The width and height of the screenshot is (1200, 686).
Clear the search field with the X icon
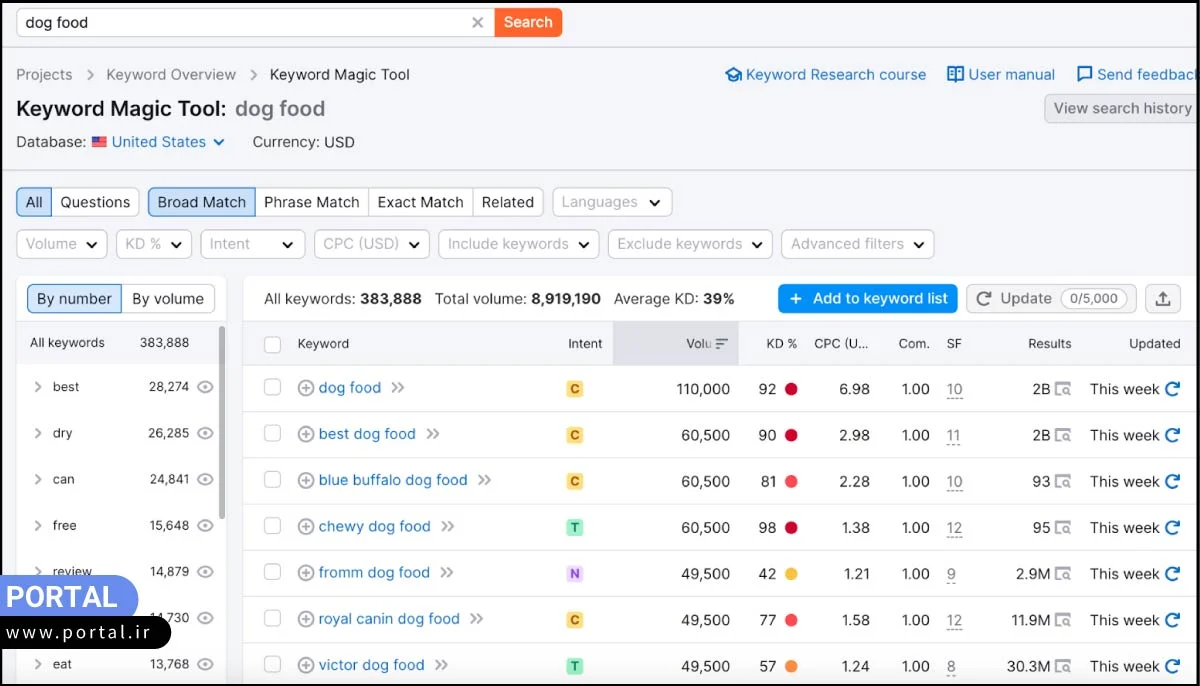coord(477,21)
